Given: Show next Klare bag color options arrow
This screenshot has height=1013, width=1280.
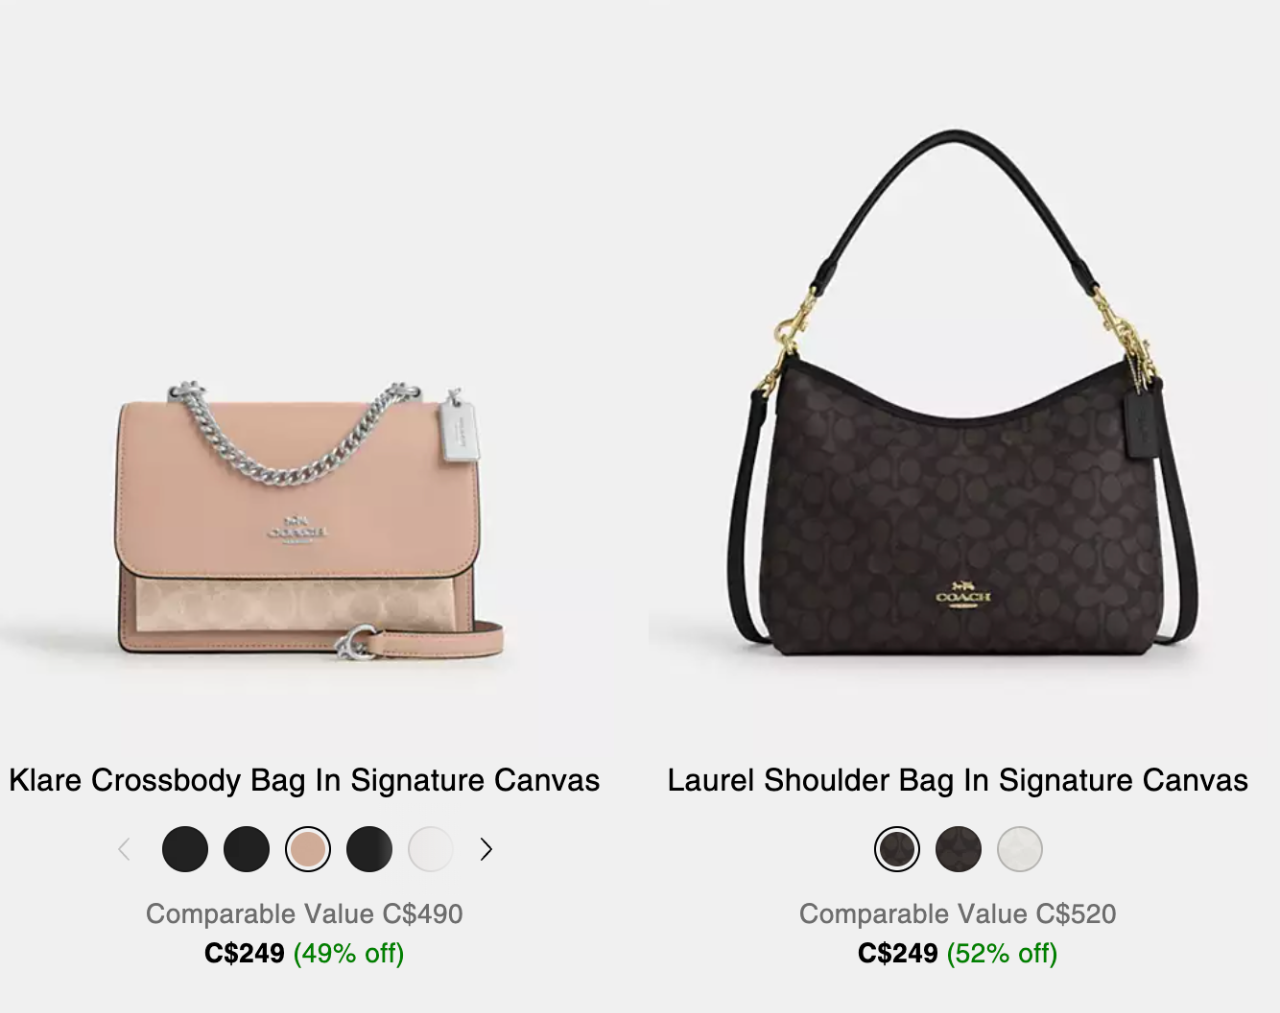Looking at the screenshot, I should 486,849.
